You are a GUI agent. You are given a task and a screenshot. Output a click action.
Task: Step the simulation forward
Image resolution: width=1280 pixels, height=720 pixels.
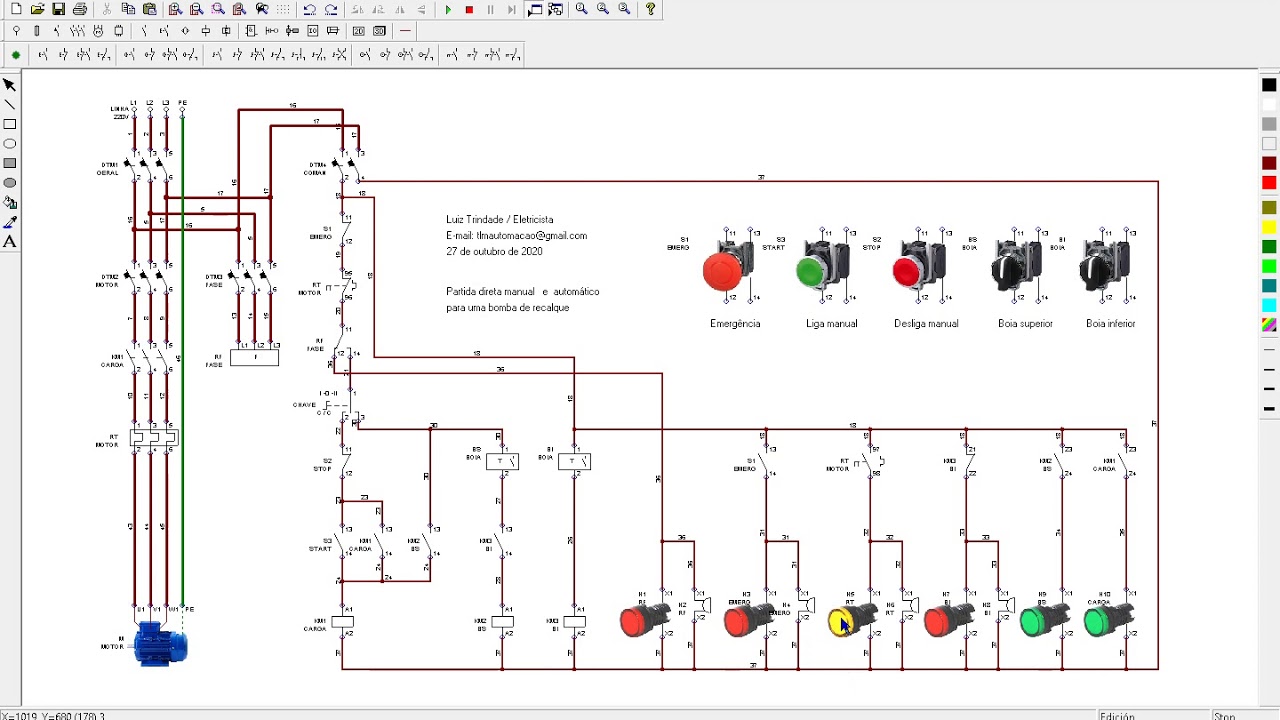(511, 9)
